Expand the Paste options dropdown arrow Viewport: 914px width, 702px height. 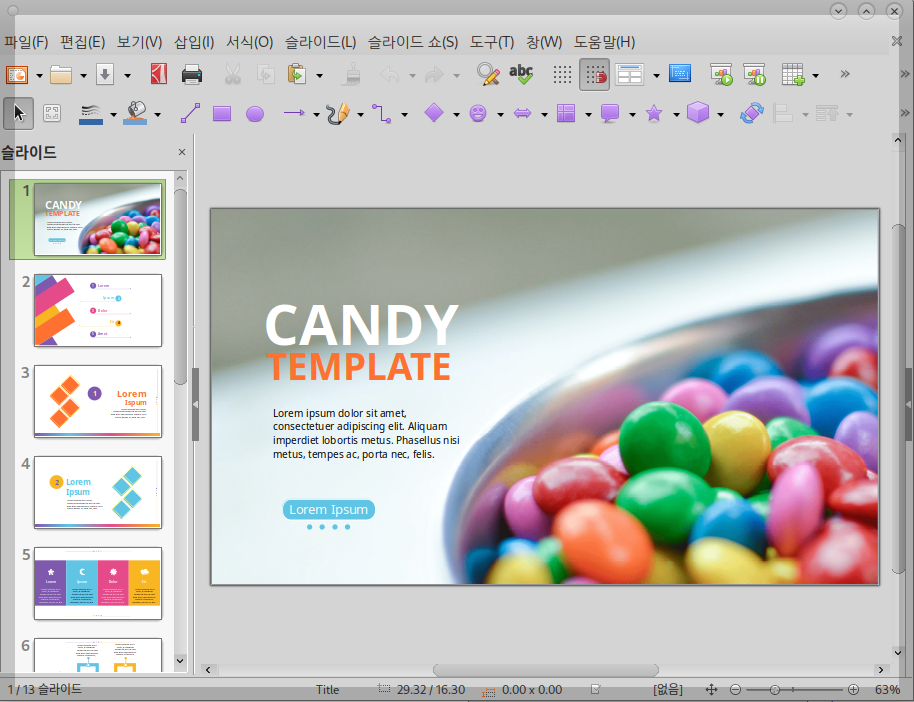[x=319, y=76]
